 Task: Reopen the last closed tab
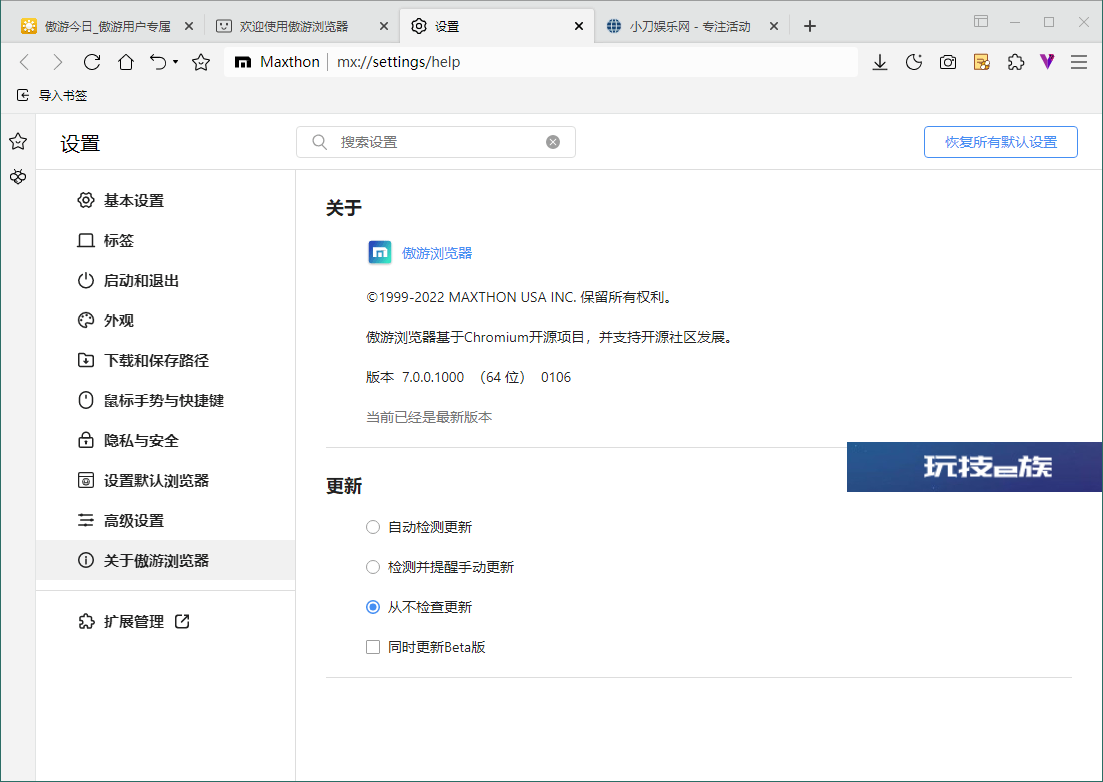tap(158, 63)
